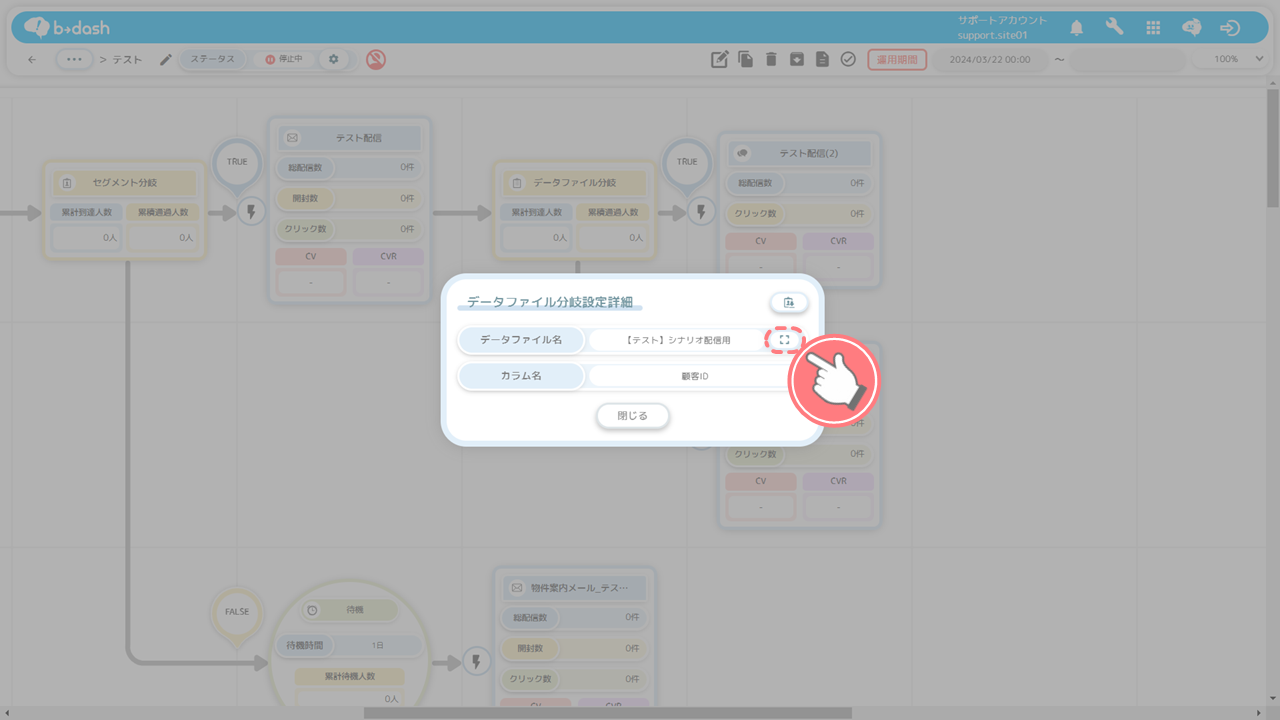Click the 累計待機人数 label
This screenshot has height=720, width=1280.
tap(349, 677)
